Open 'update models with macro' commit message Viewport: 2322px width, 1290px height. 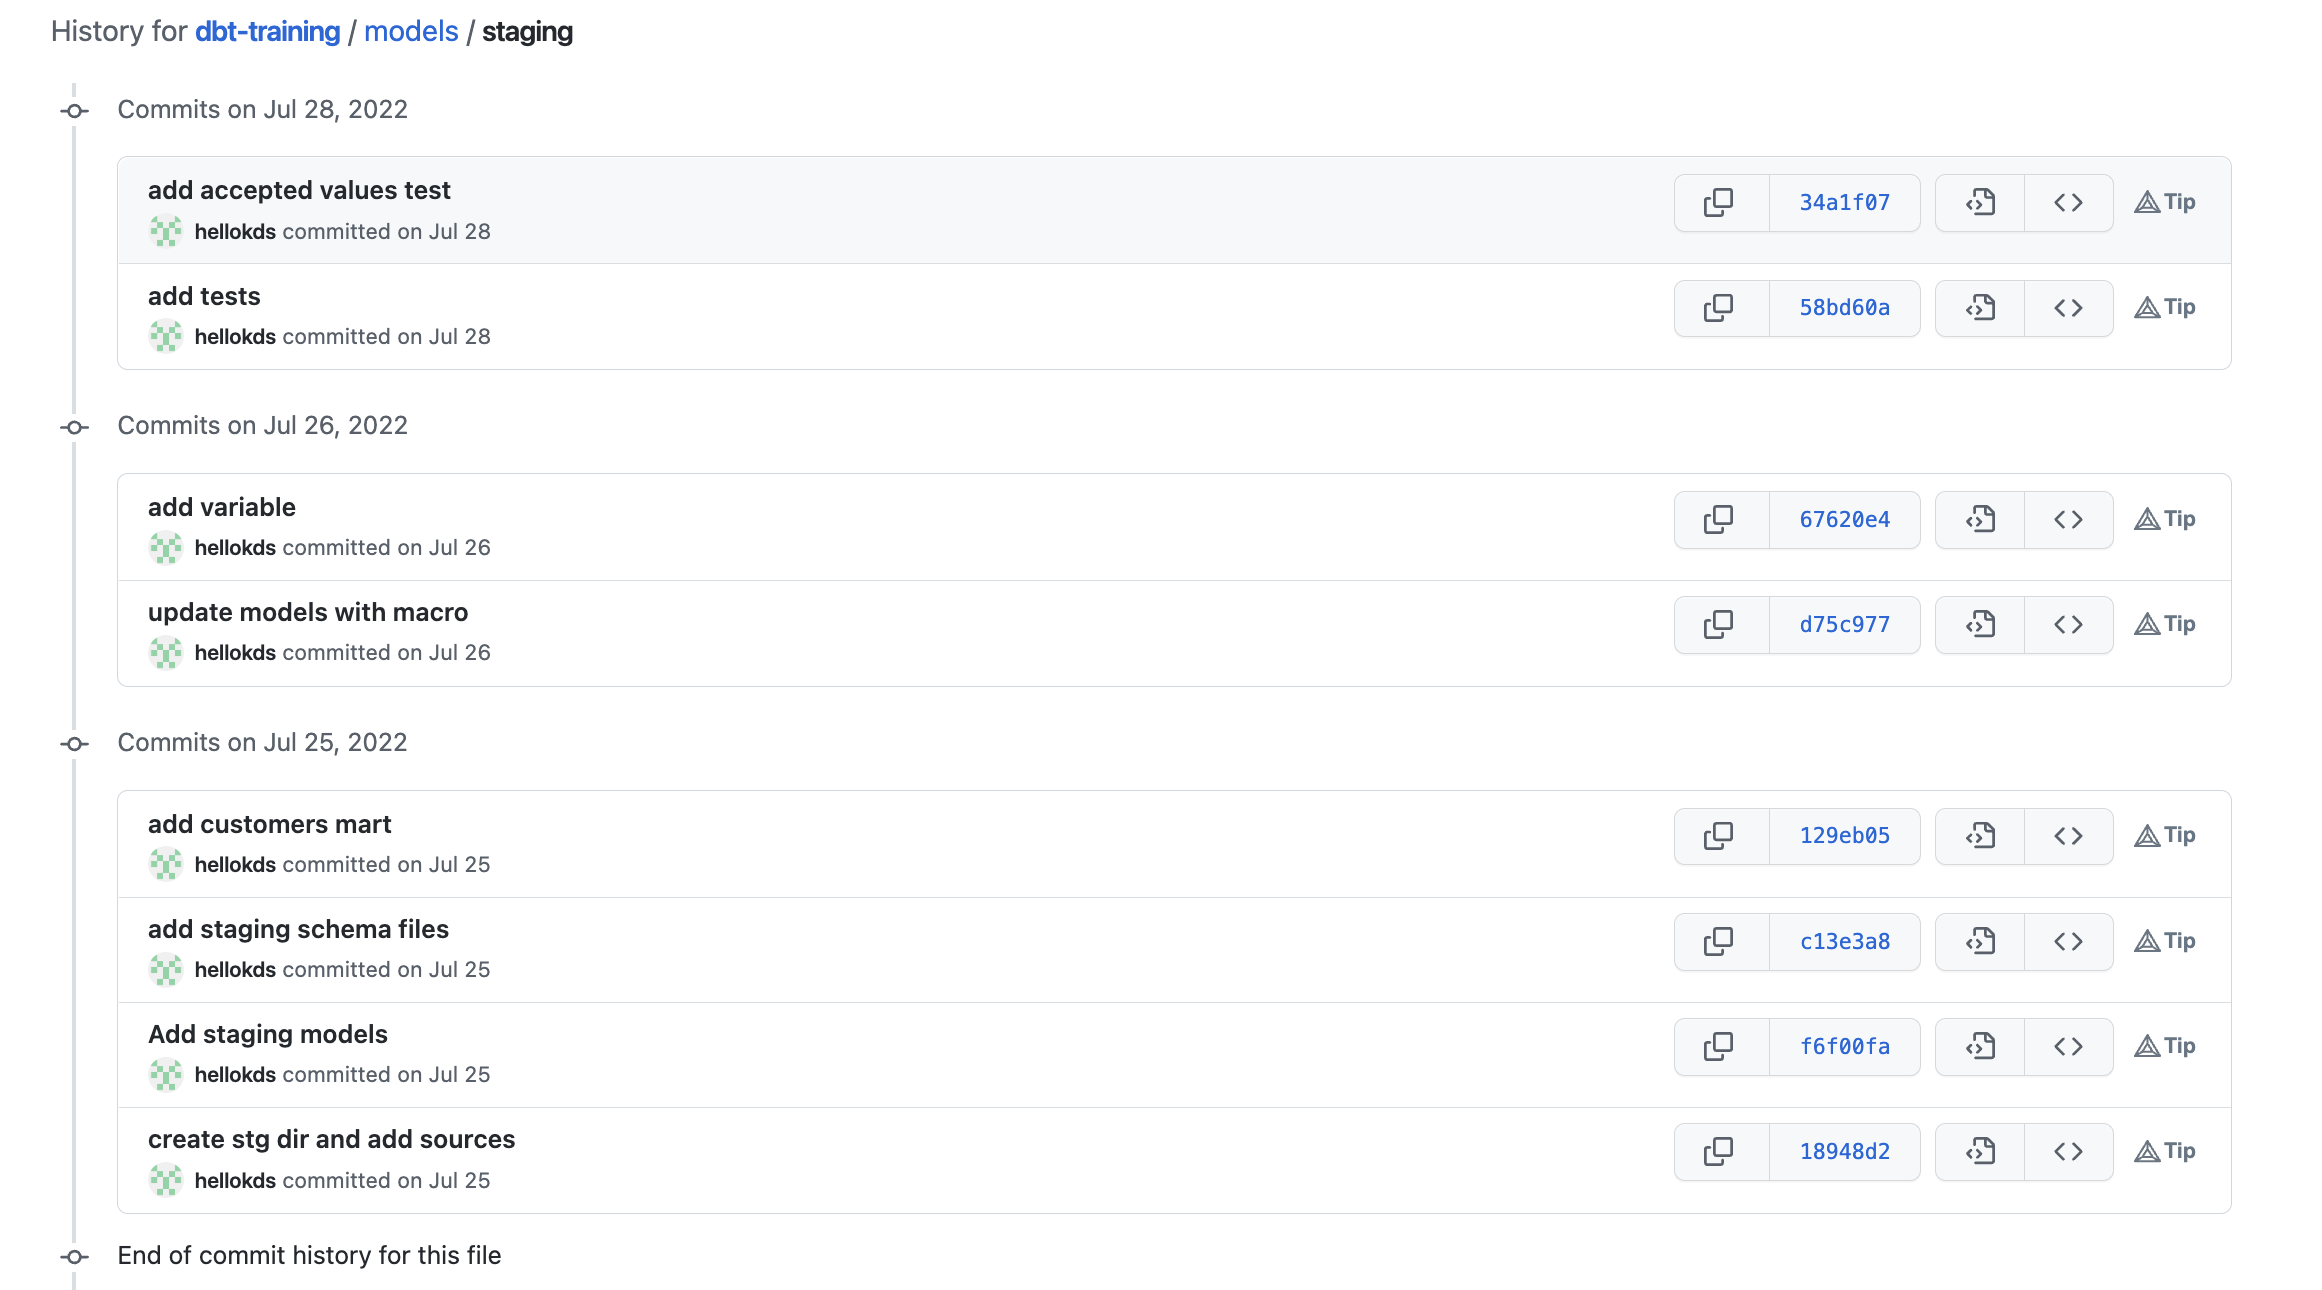pyautogui.click(x=308, y=612)
